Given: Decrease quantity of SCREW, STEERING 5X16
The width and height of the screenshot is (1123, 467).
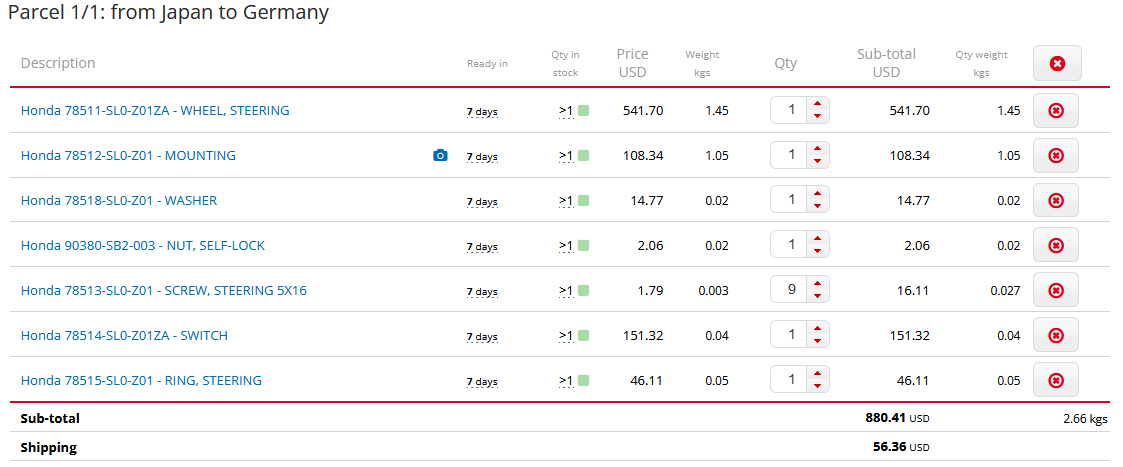Looking at the screenshot, I should tap(817, 297).
